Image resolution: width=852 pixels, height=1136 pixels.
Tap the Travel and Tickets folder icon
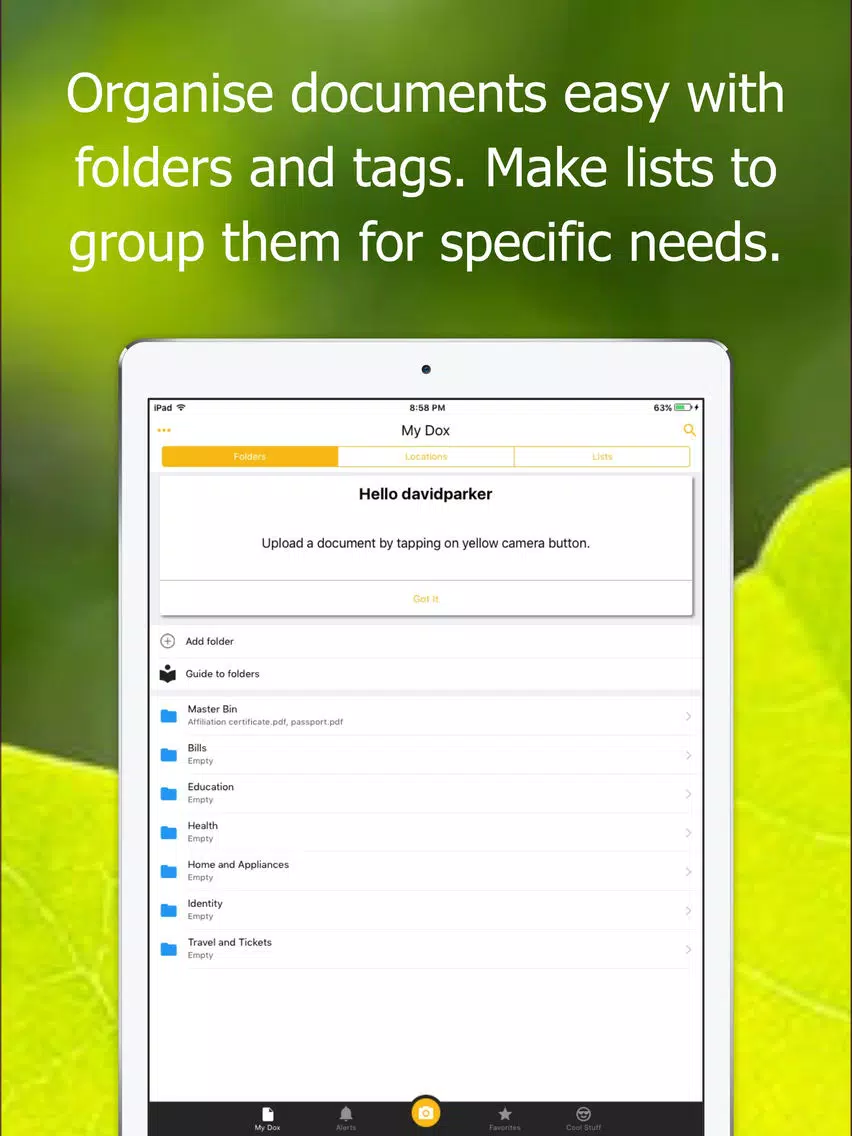[x=169, y=949]
